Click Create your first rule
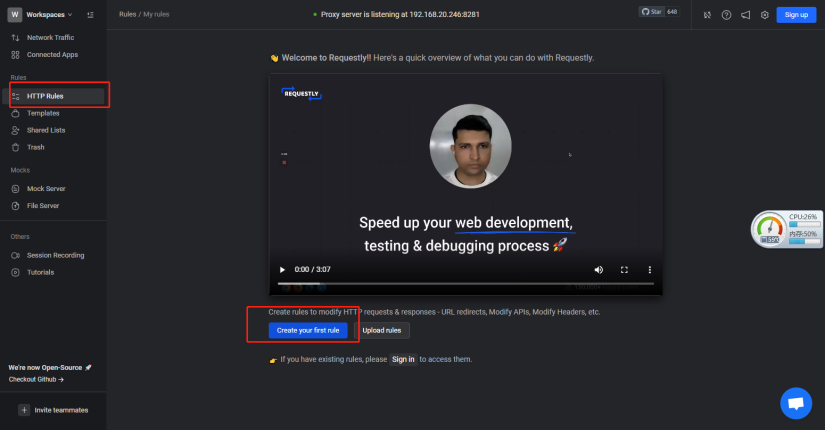 click(x=308, y=331)
